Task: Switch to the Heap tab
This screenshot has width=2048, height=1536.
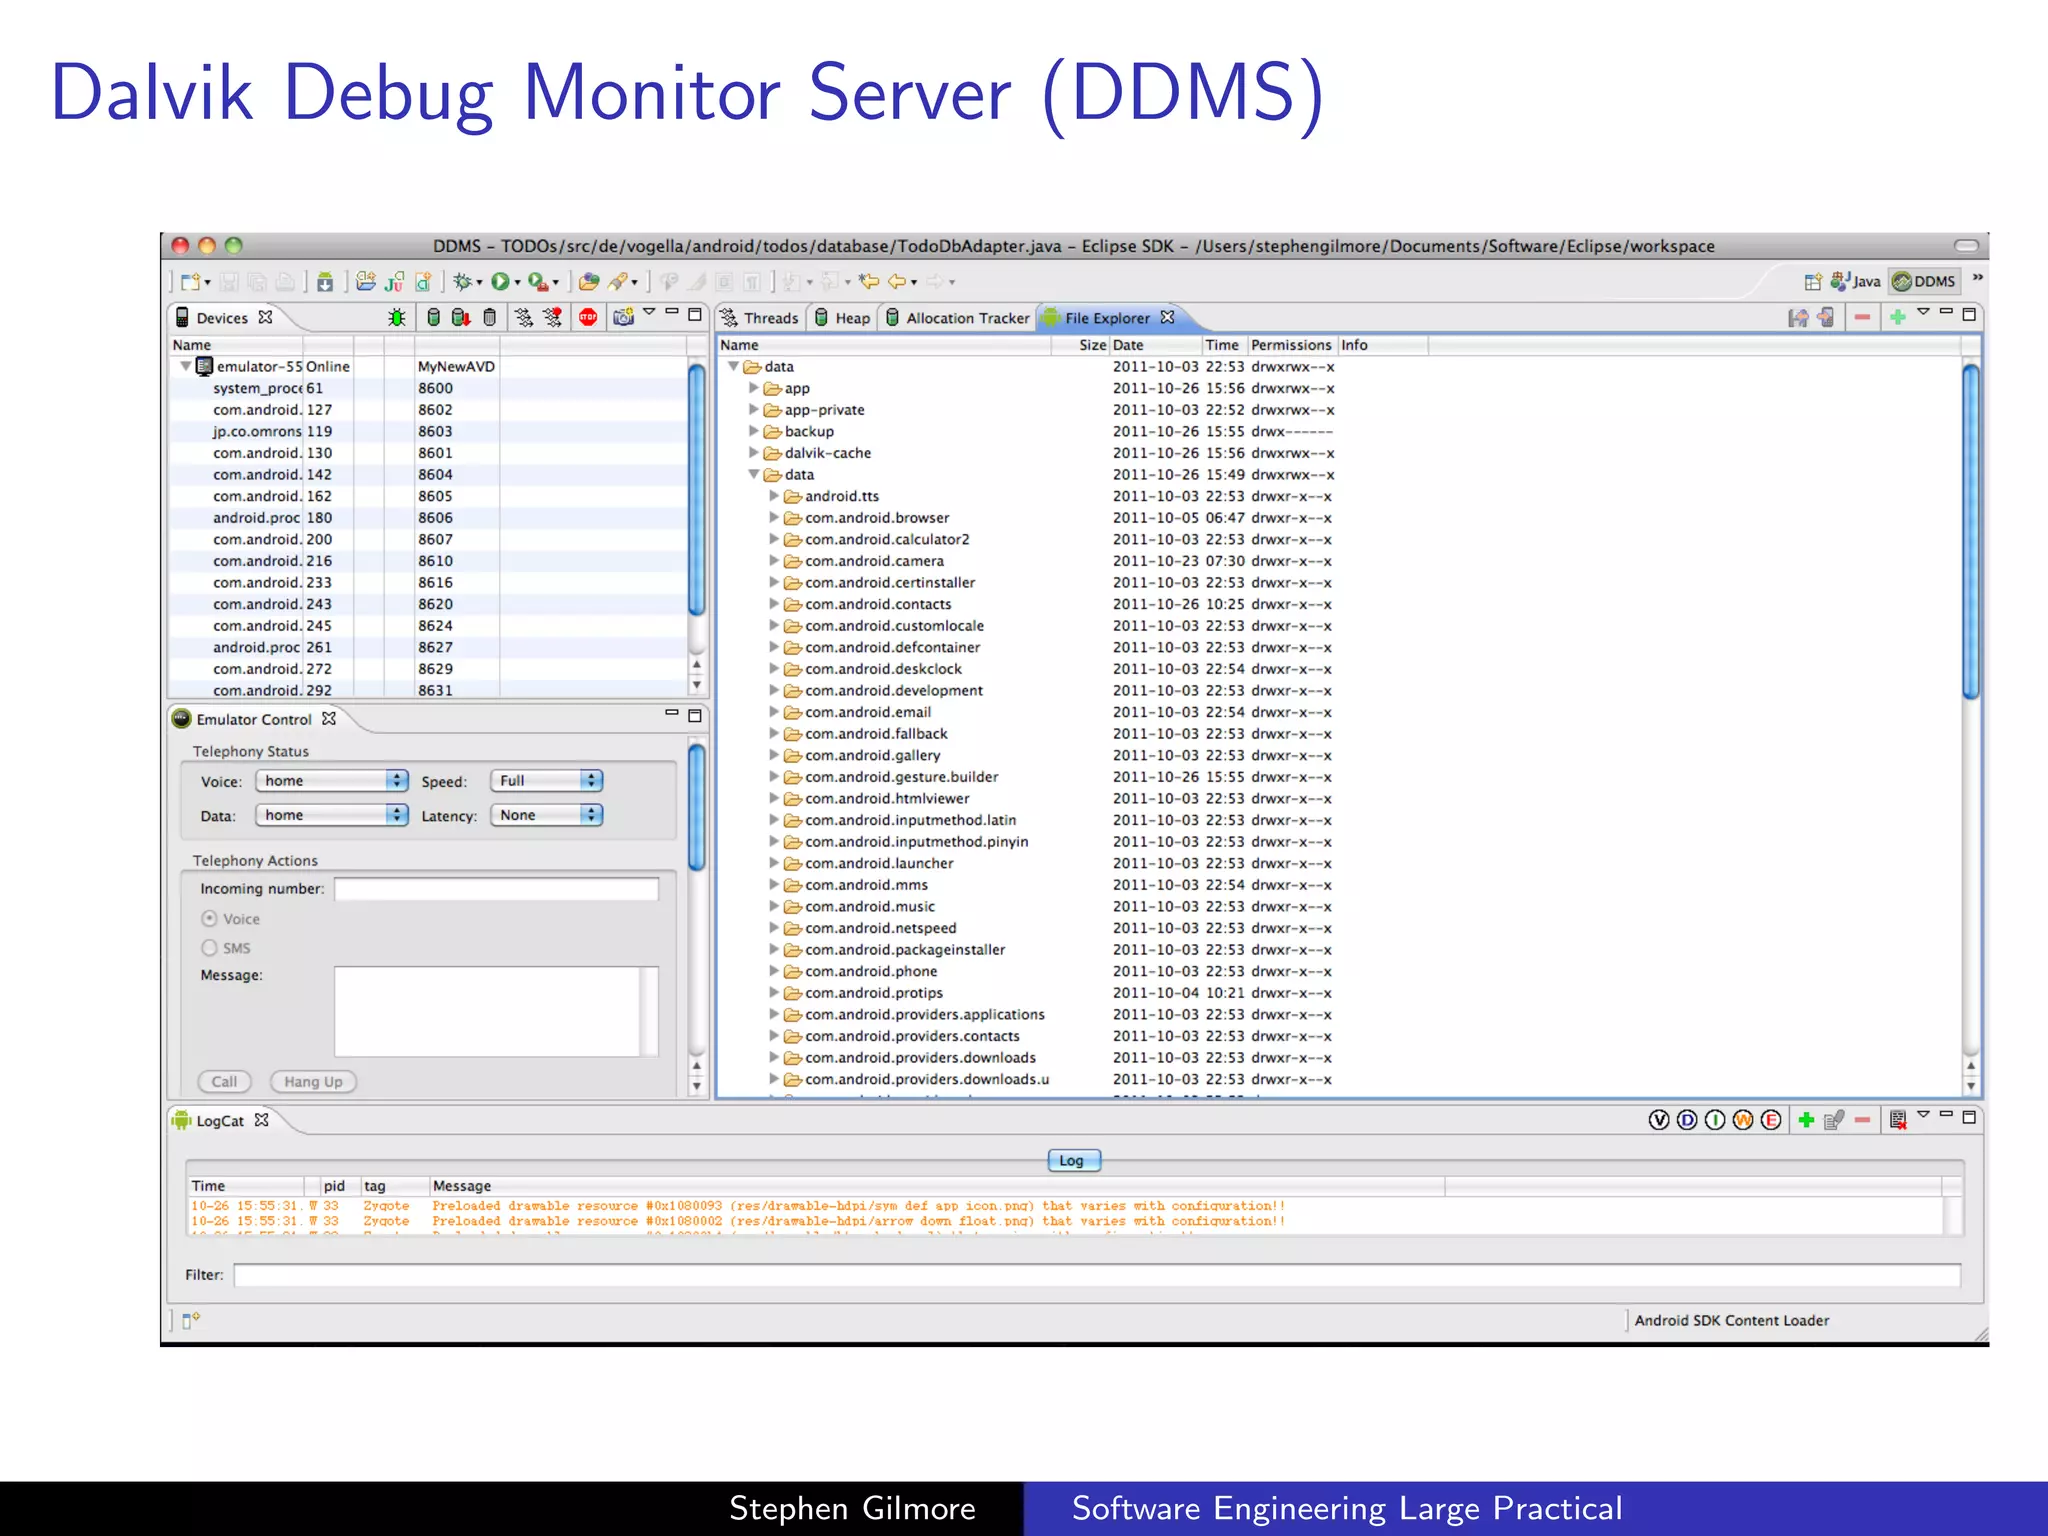Action: pos(842,318)
